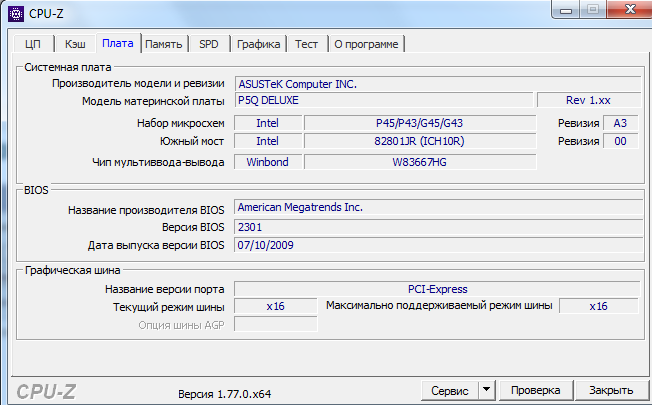
Task: Show the О программе tab
Action: pos(366,44)
